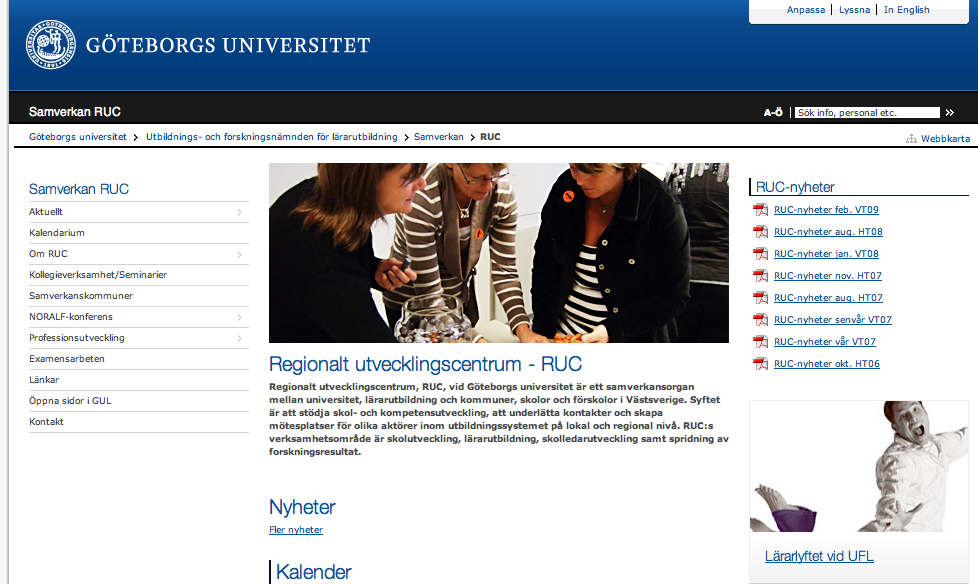The image size is (978, 584).
Task: Click the current RUC breadcrumb text
Action: tap(490, 137)
